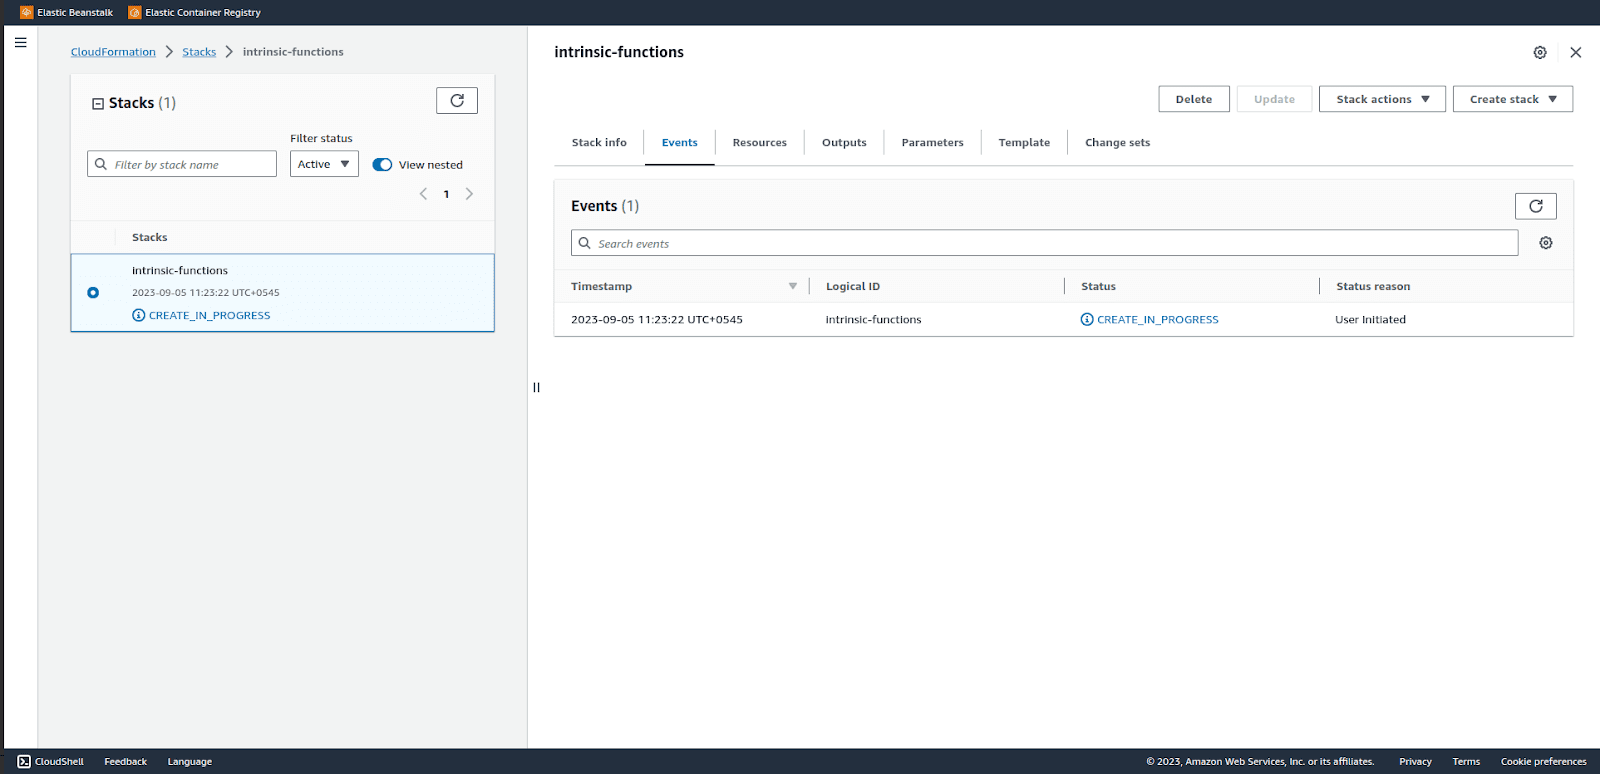Go to next stacks page arrow
This screenshot has width=1600, height=774.
pos(469,194)
